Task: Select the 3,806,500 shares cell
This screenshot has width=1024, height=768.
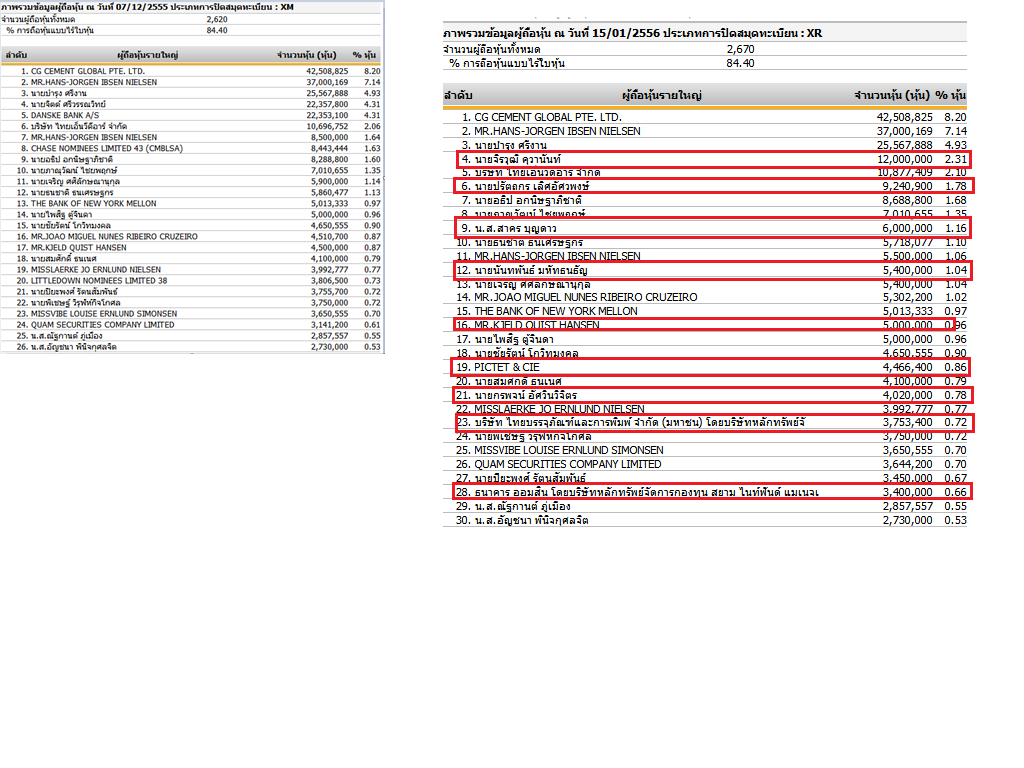Action: (329, 281)
